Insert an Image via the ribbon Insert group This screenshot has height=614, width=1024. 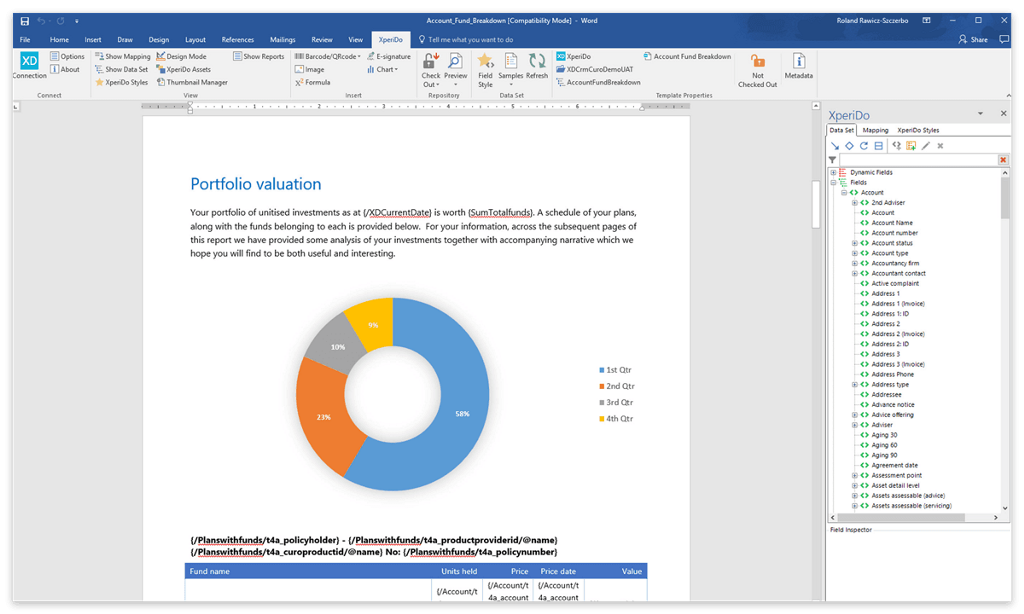click(310, 69)
